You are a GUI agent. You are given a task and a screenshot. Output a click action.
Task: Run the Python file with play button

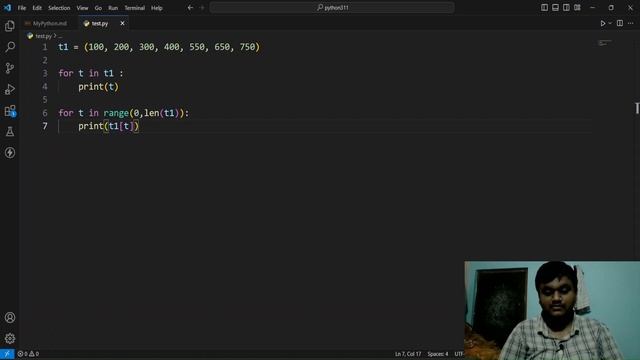602,24
